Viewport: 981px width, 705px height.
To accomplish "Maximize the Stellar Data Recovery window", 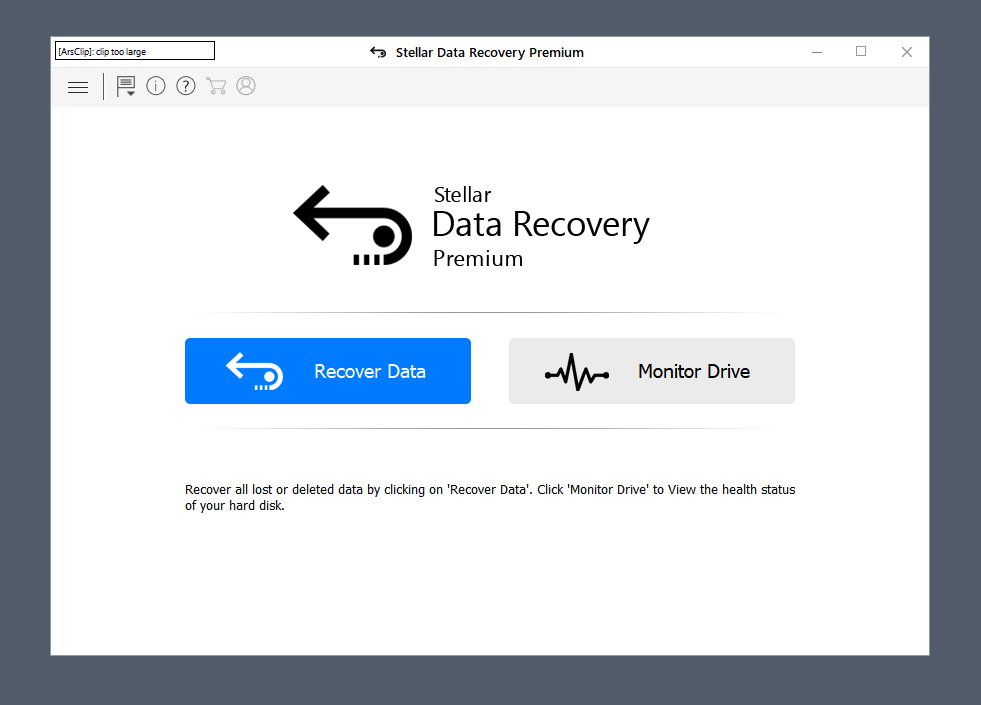I will 861,52.
